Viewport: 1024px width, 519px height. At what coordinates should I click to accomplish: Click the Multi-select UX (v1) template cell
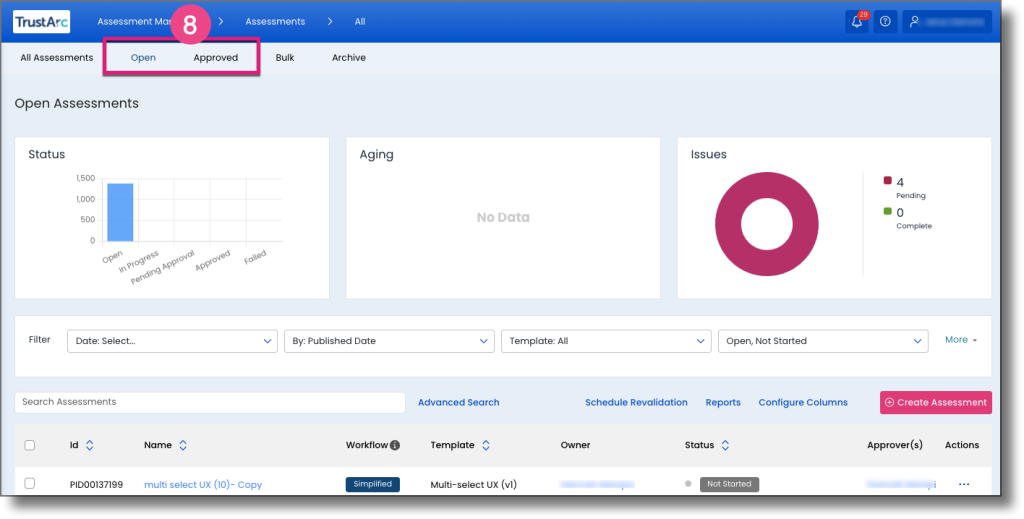click(x=473, y=484)
